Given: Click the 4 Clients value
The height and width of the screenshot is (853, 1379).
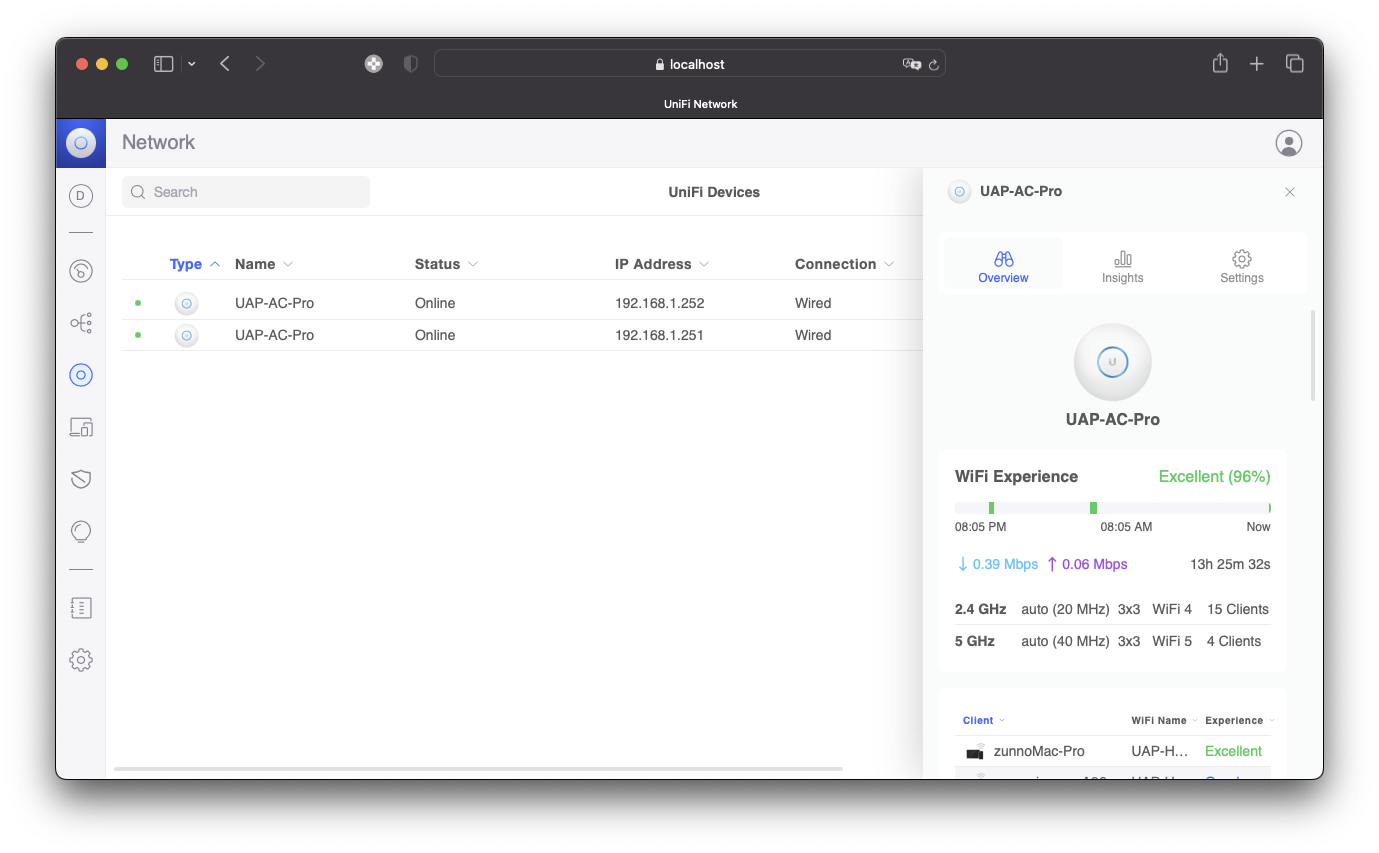Looking at the screenshot, I should click(x=1234, y=641).
